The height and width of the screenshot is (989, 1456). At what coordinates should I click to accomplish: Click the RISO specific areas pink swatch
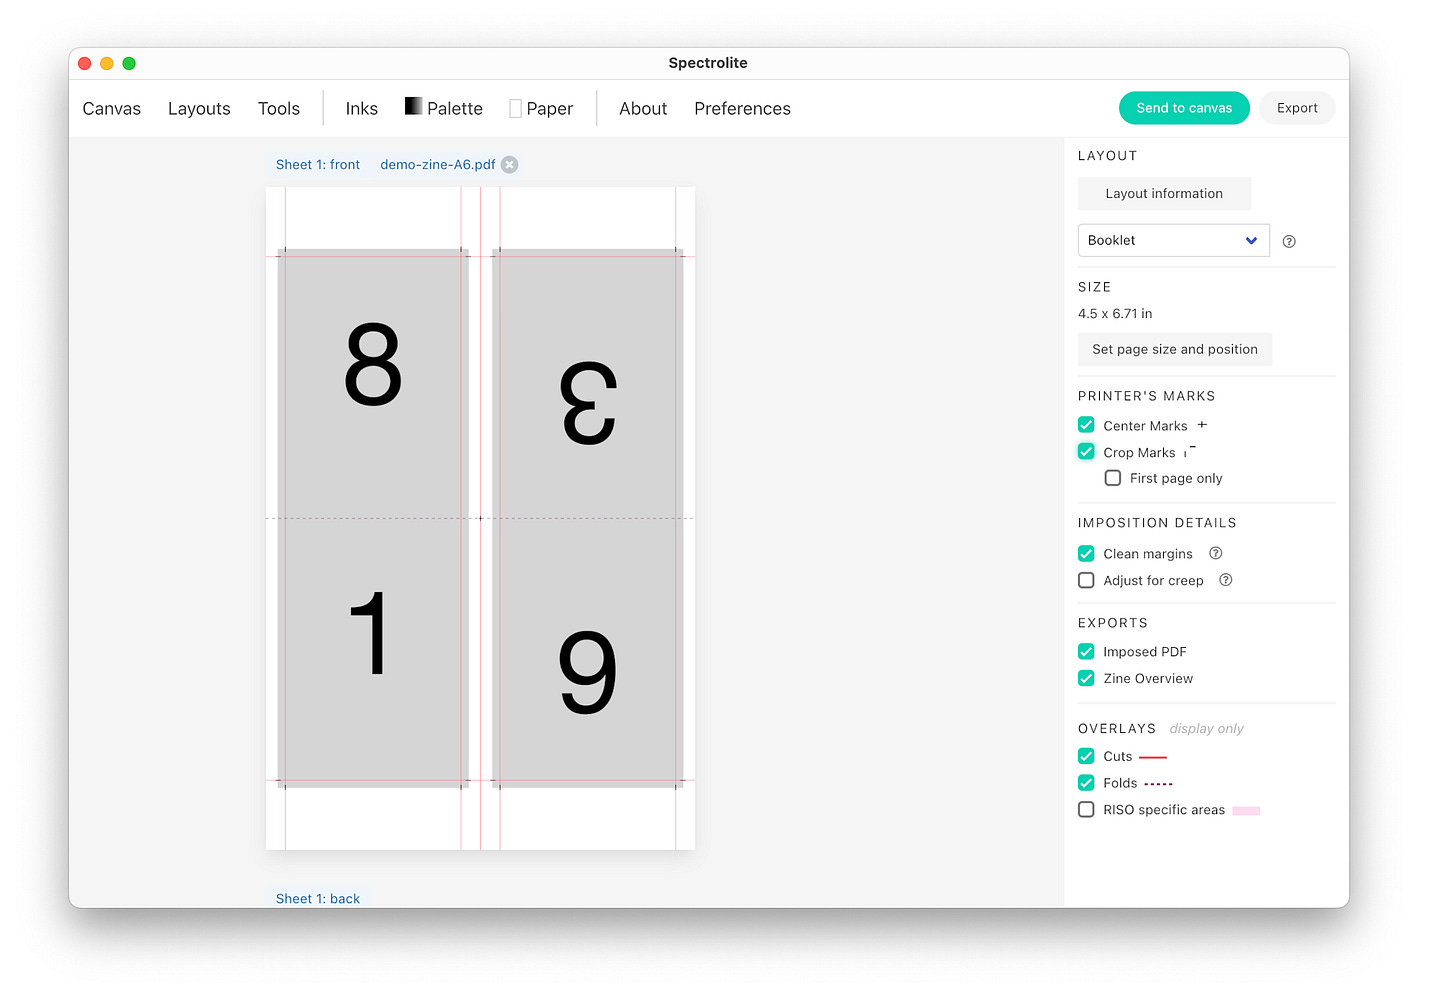coord(1246,810)
